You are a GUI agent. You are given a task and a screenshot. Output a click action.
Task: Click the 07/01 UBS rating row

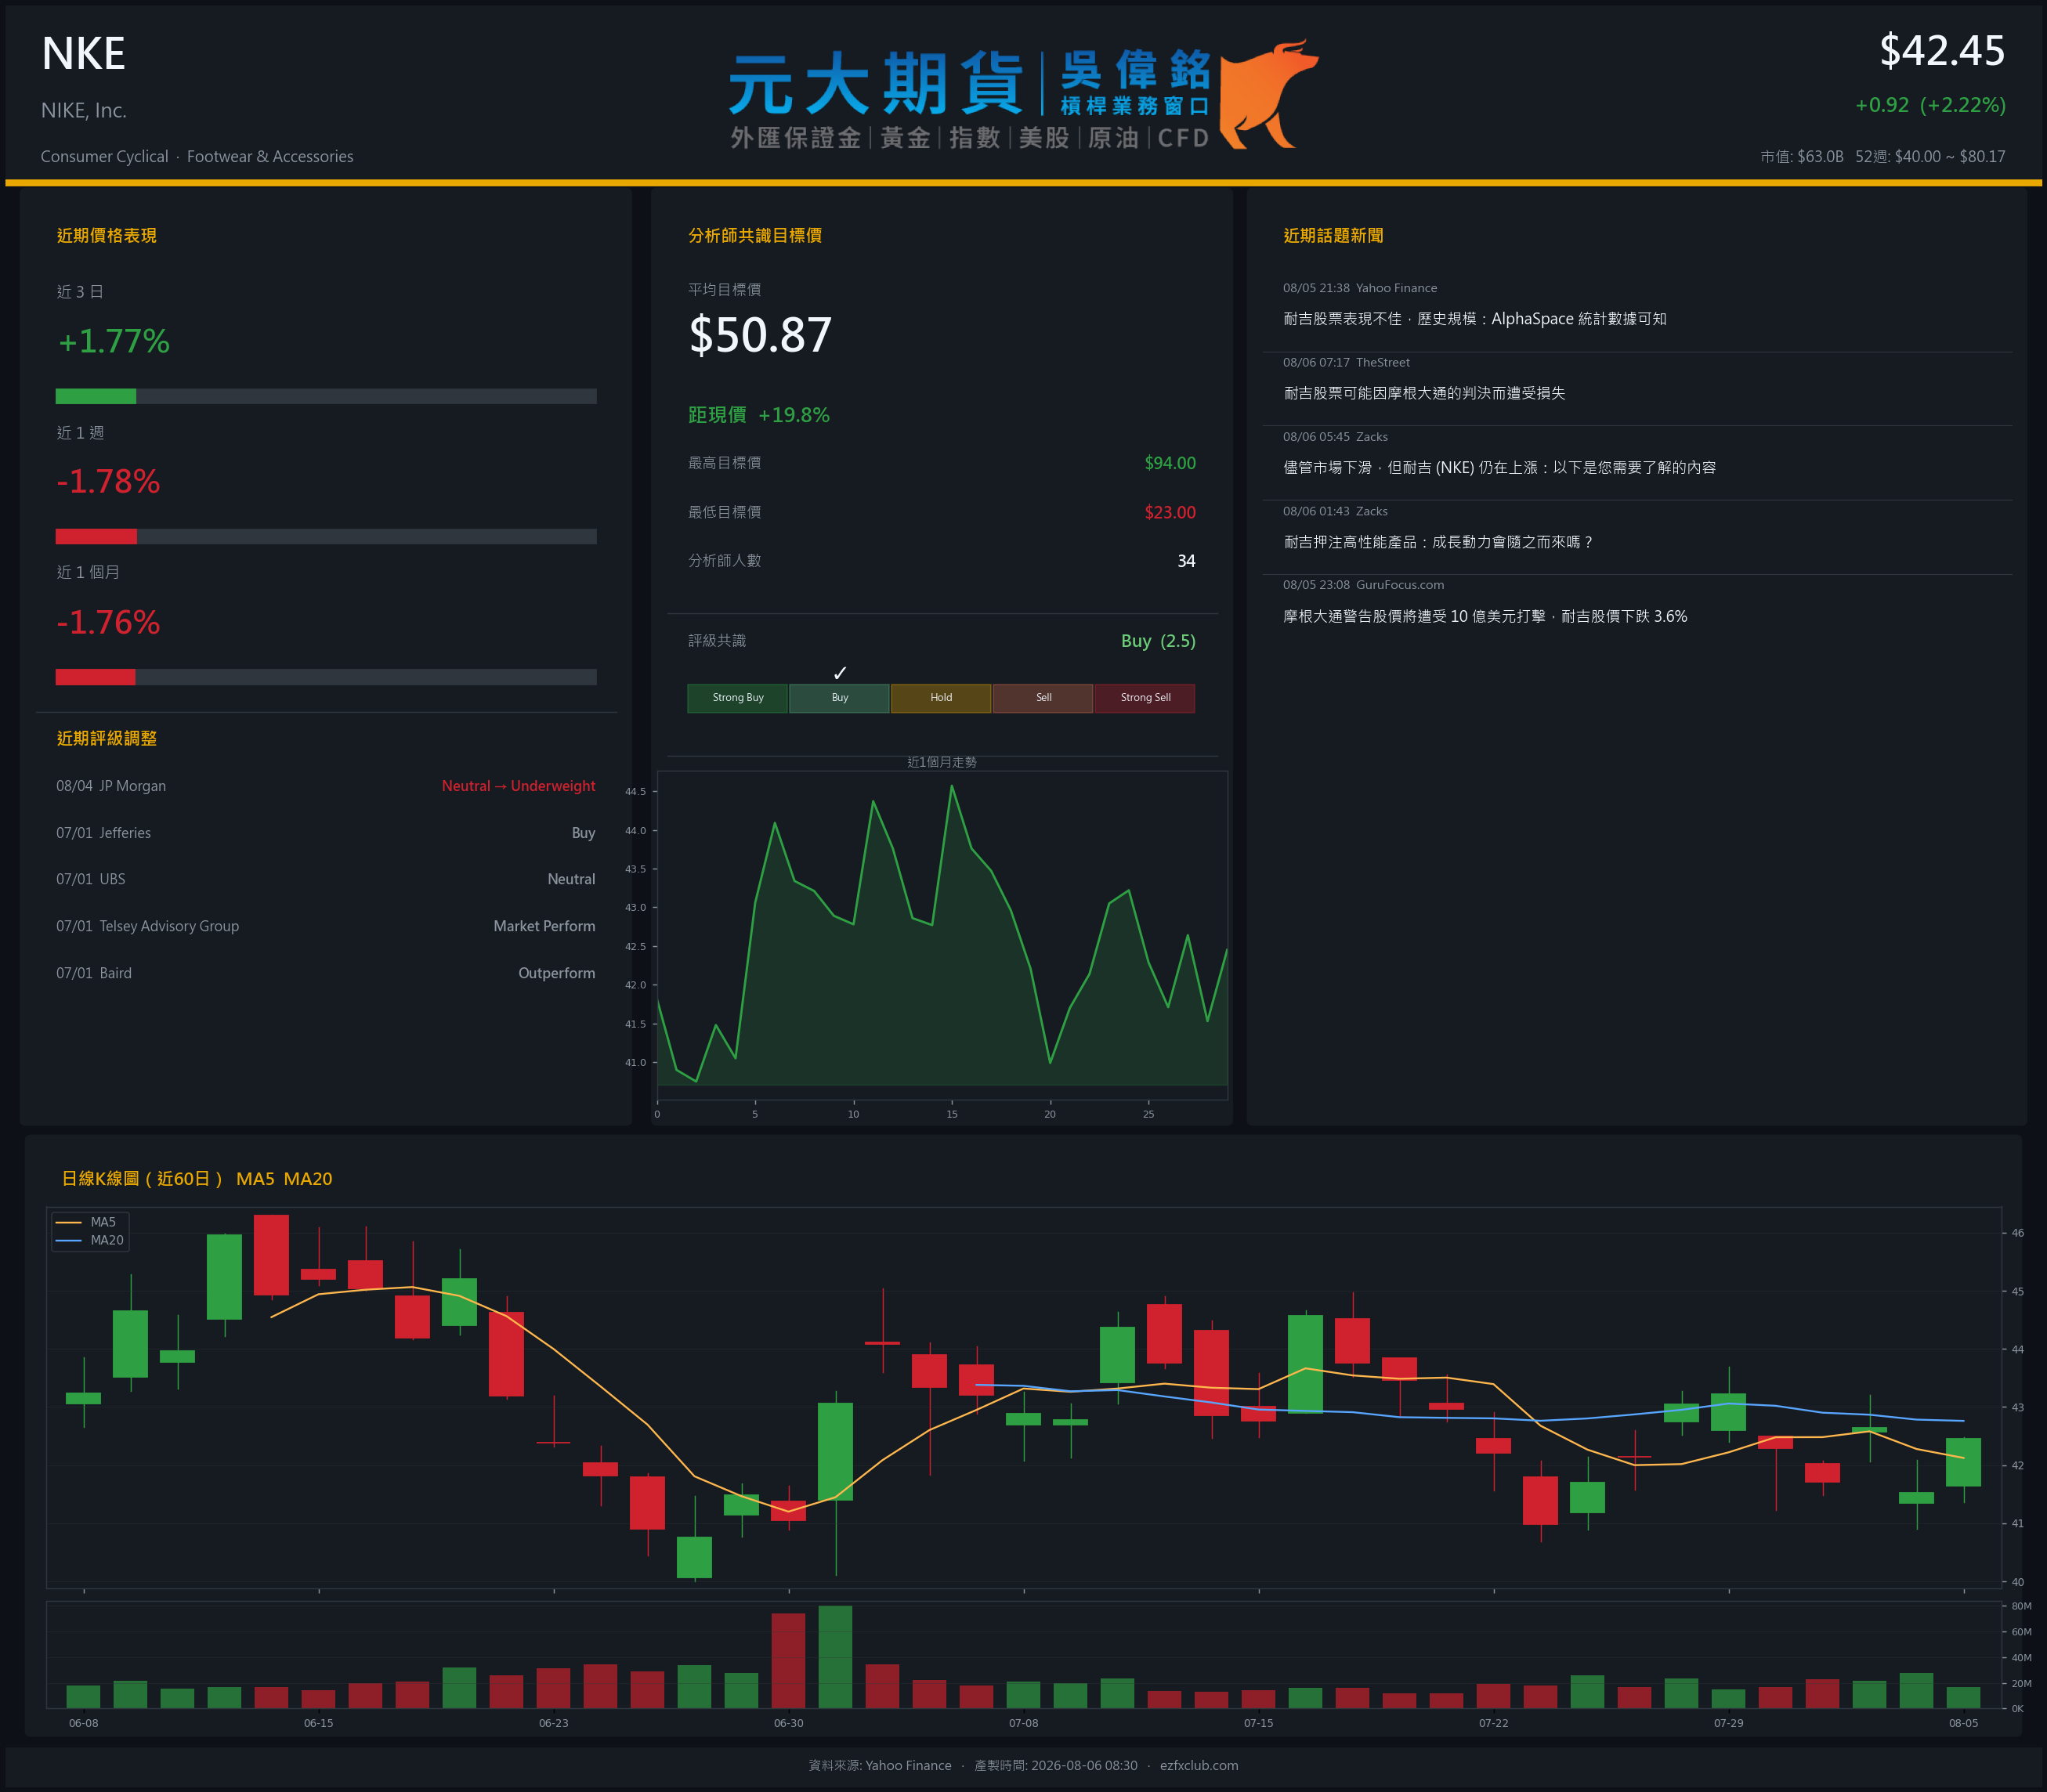click(x=326, y=879)
